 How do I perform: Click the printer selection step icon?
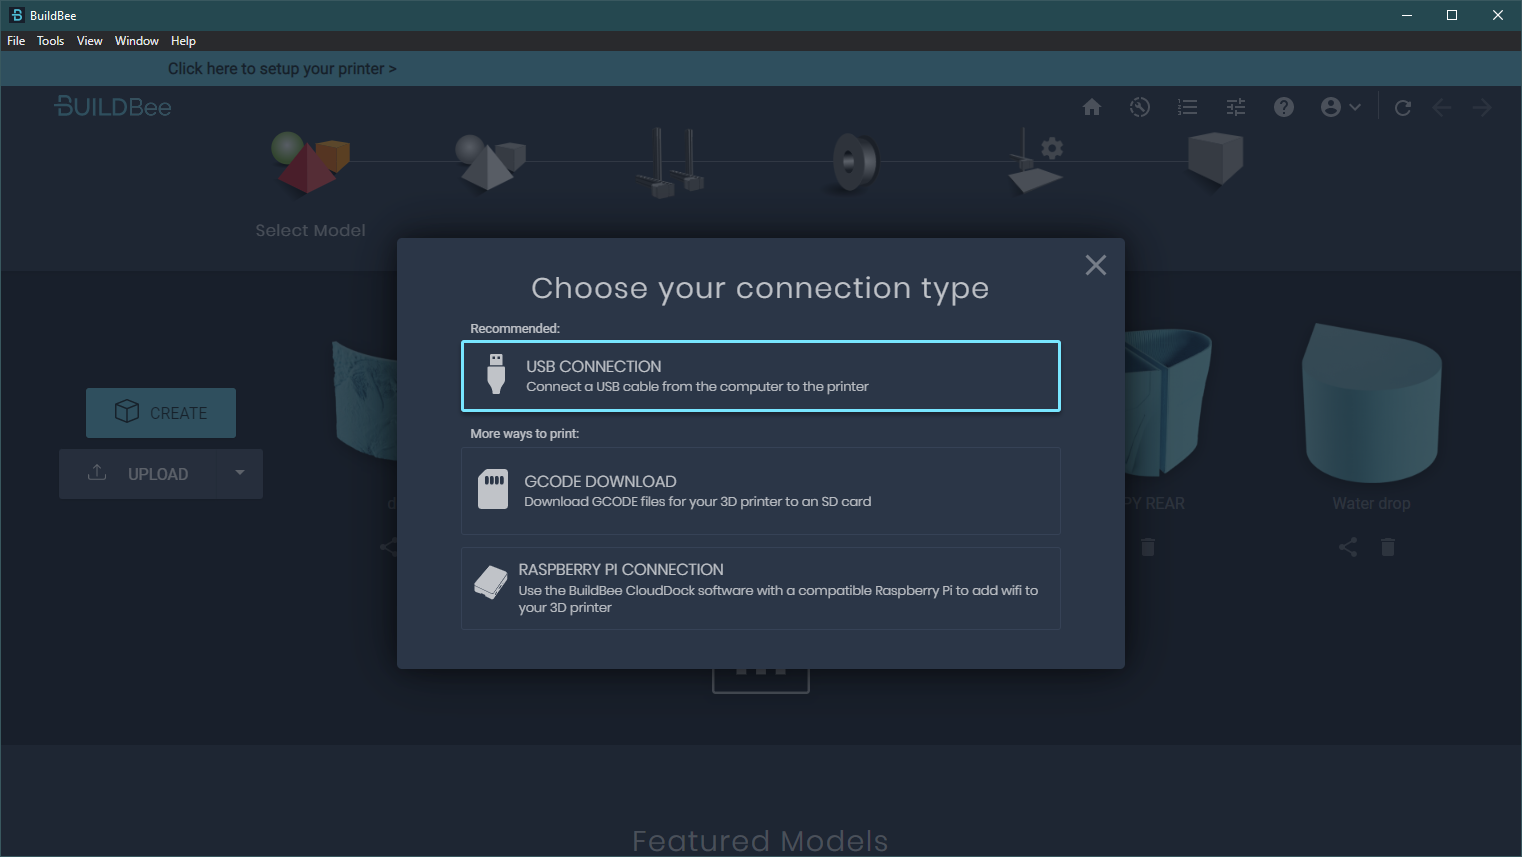click(671, 162)
